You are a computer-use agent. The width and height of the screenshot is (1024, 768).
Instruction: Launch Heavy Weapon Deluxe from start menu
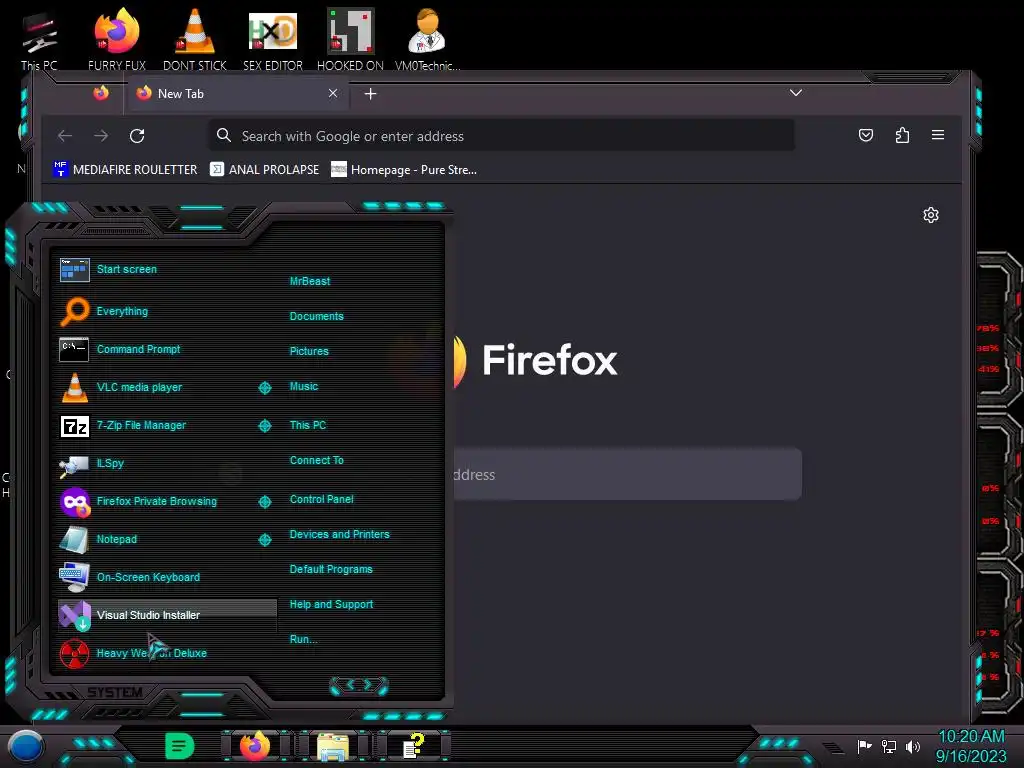point(167,653)
